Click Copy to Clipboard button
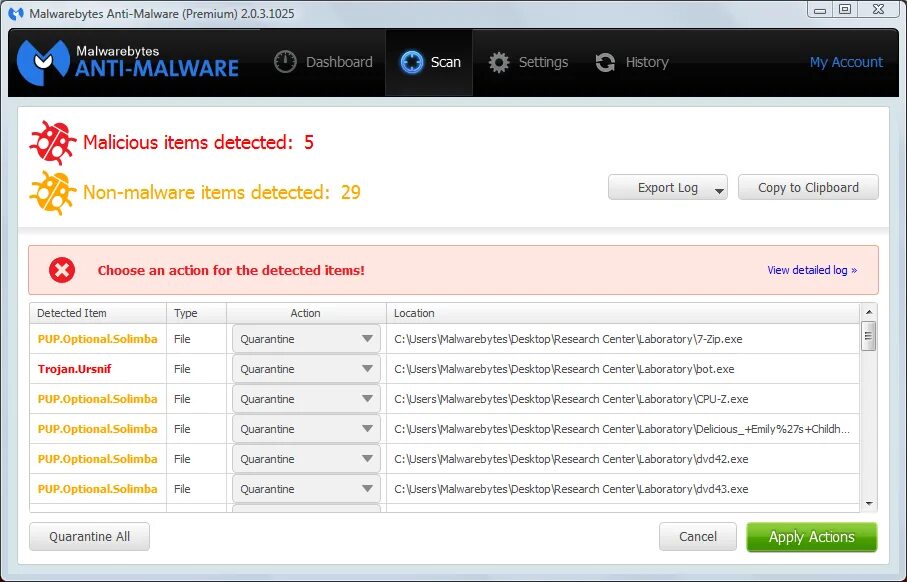The width and height of the screenshot is (907, 582). pyautogui.click(x=808, y=187)
